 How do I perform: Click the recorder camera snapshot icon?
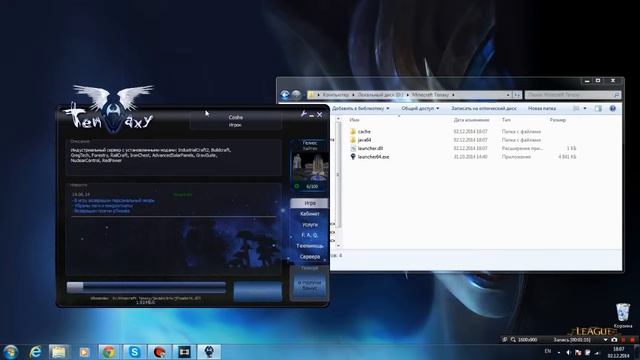614,340
